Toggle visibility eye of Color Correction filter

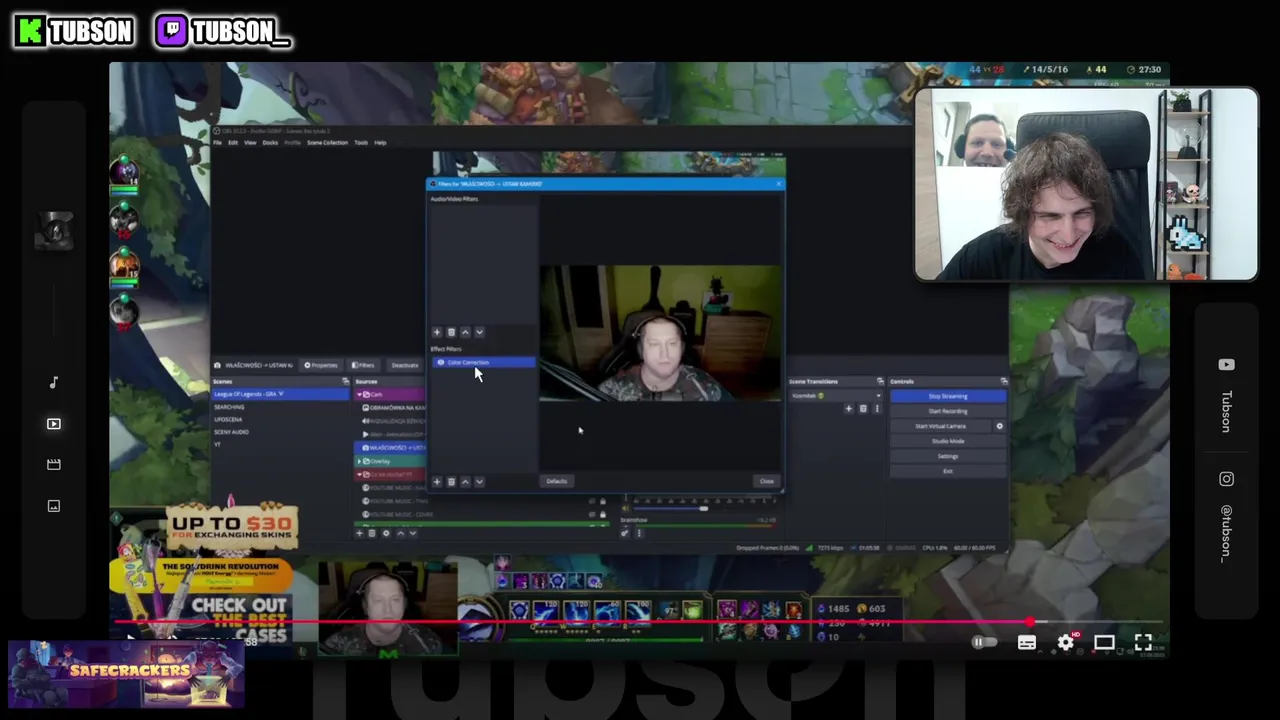coord(440,362)
